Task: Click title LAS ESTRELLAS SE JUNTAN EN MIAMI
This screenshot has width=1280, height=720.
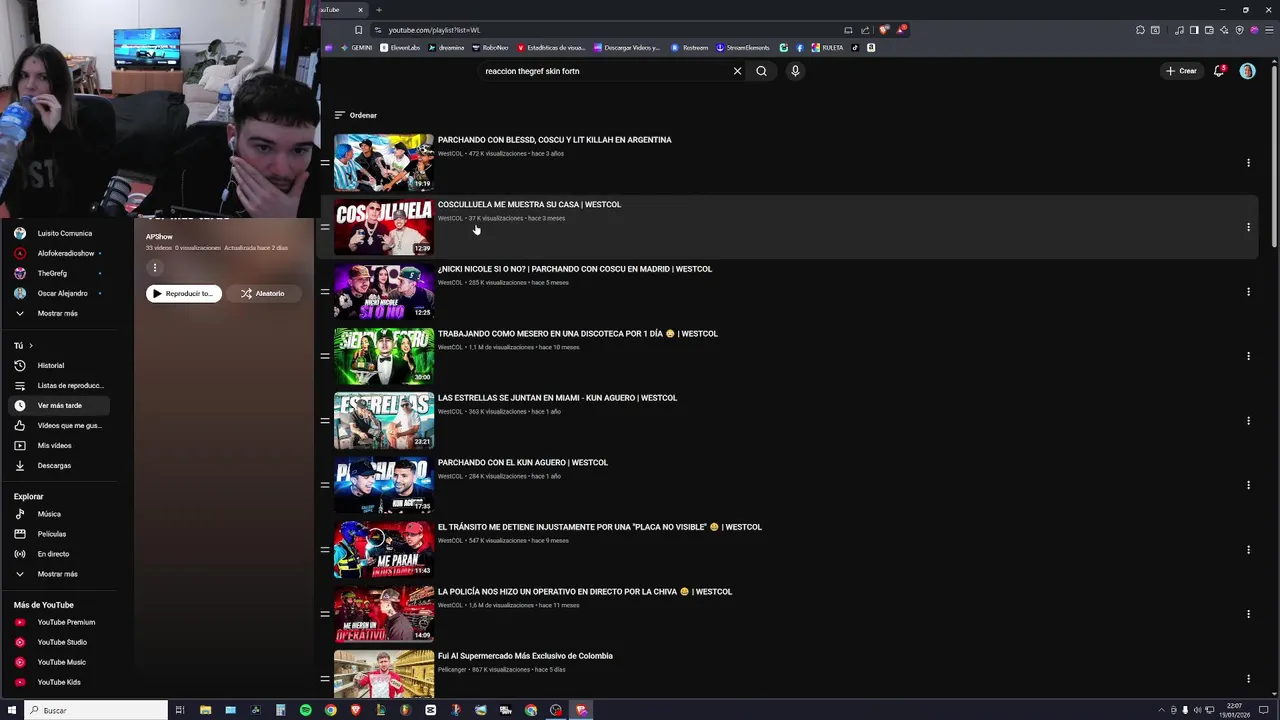Action: 557,398
